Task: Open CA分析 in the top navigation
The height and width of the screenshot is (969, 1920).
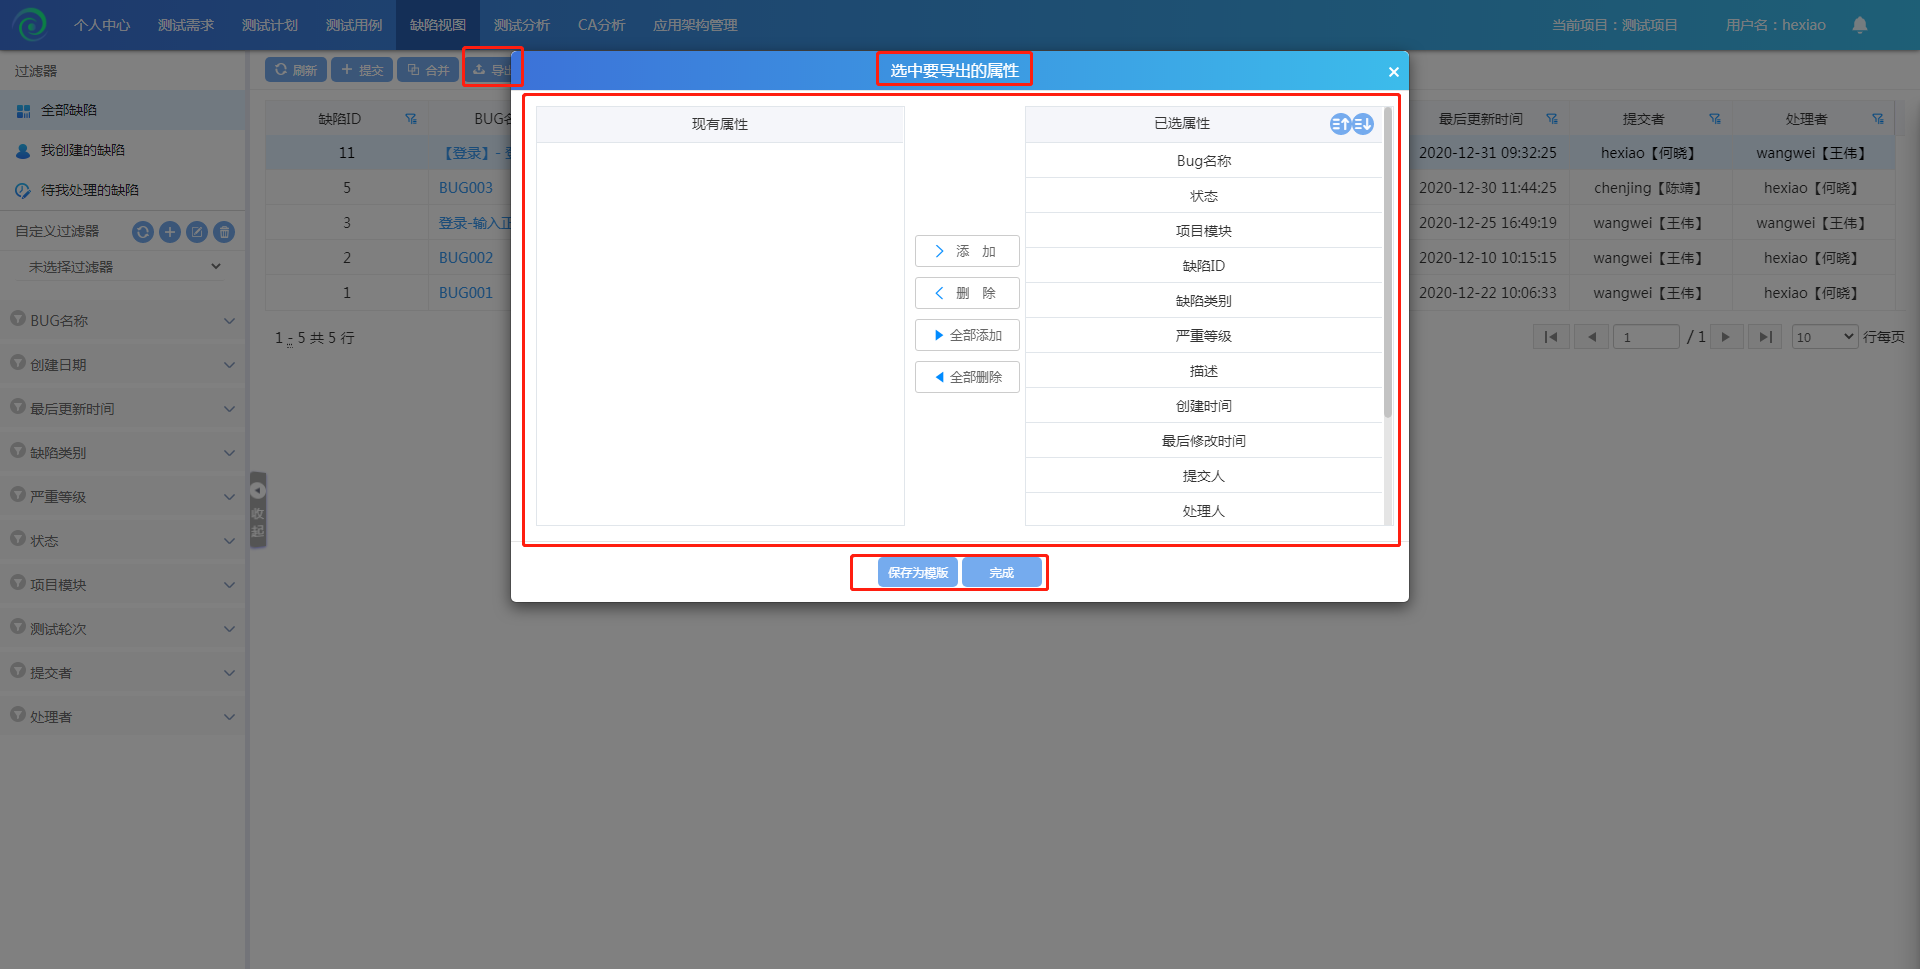Action: [x=601, y=25]
